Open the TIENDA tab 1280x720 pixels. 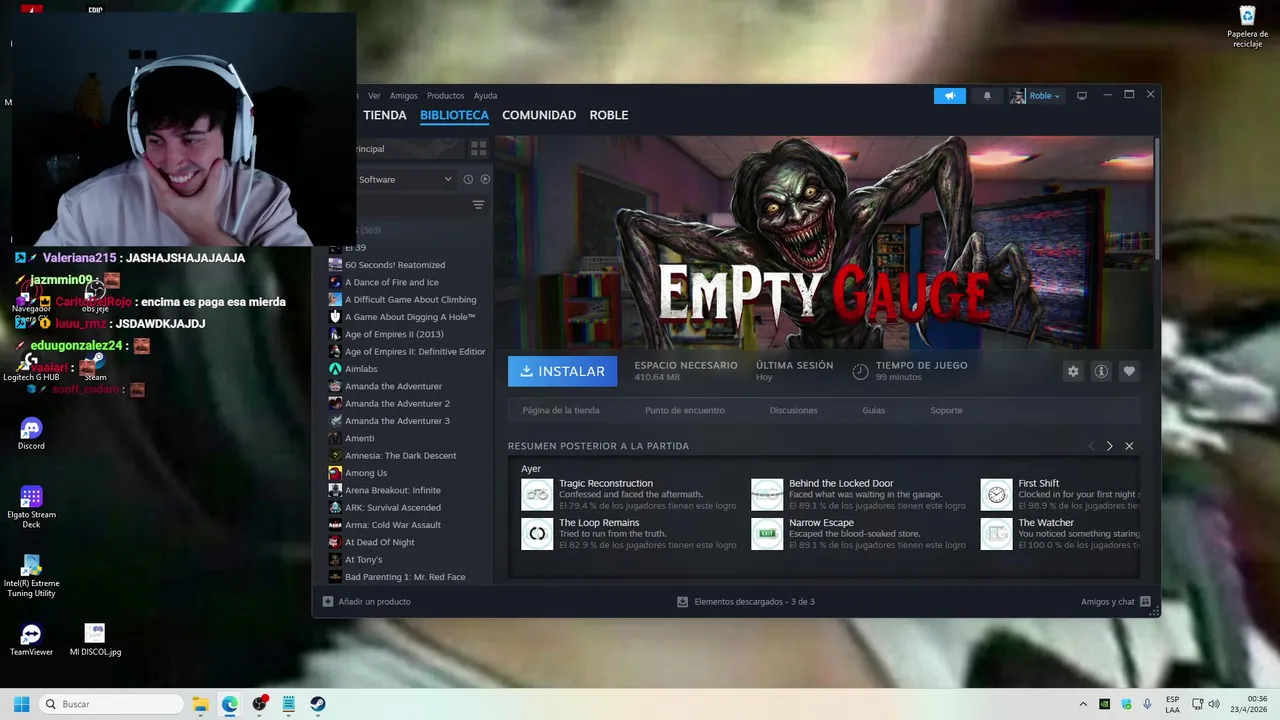tap(385, 115)
